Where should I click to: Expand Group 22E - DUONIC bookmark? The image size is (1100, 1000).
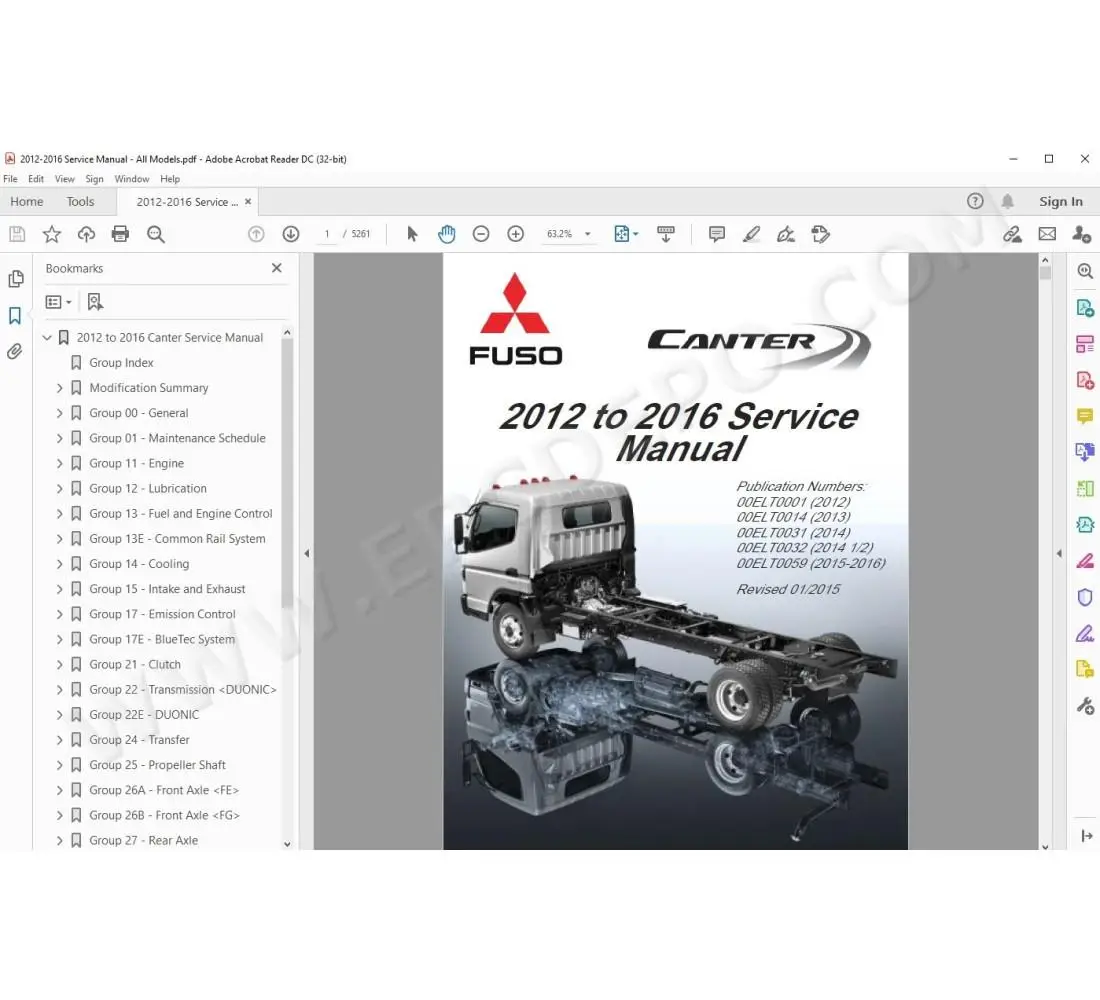pyautogui.click(x=60, y=714)
